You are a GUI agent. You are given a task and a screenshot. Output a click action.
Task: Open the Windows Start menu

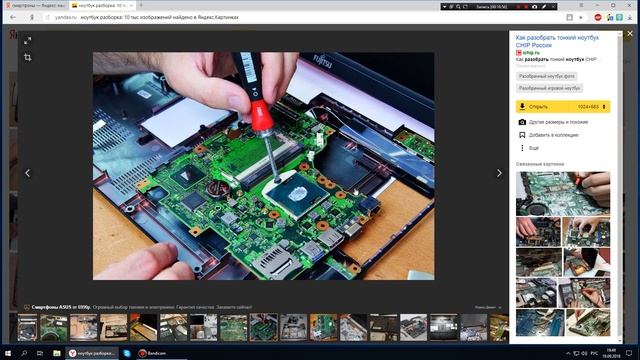click(8, 353)
